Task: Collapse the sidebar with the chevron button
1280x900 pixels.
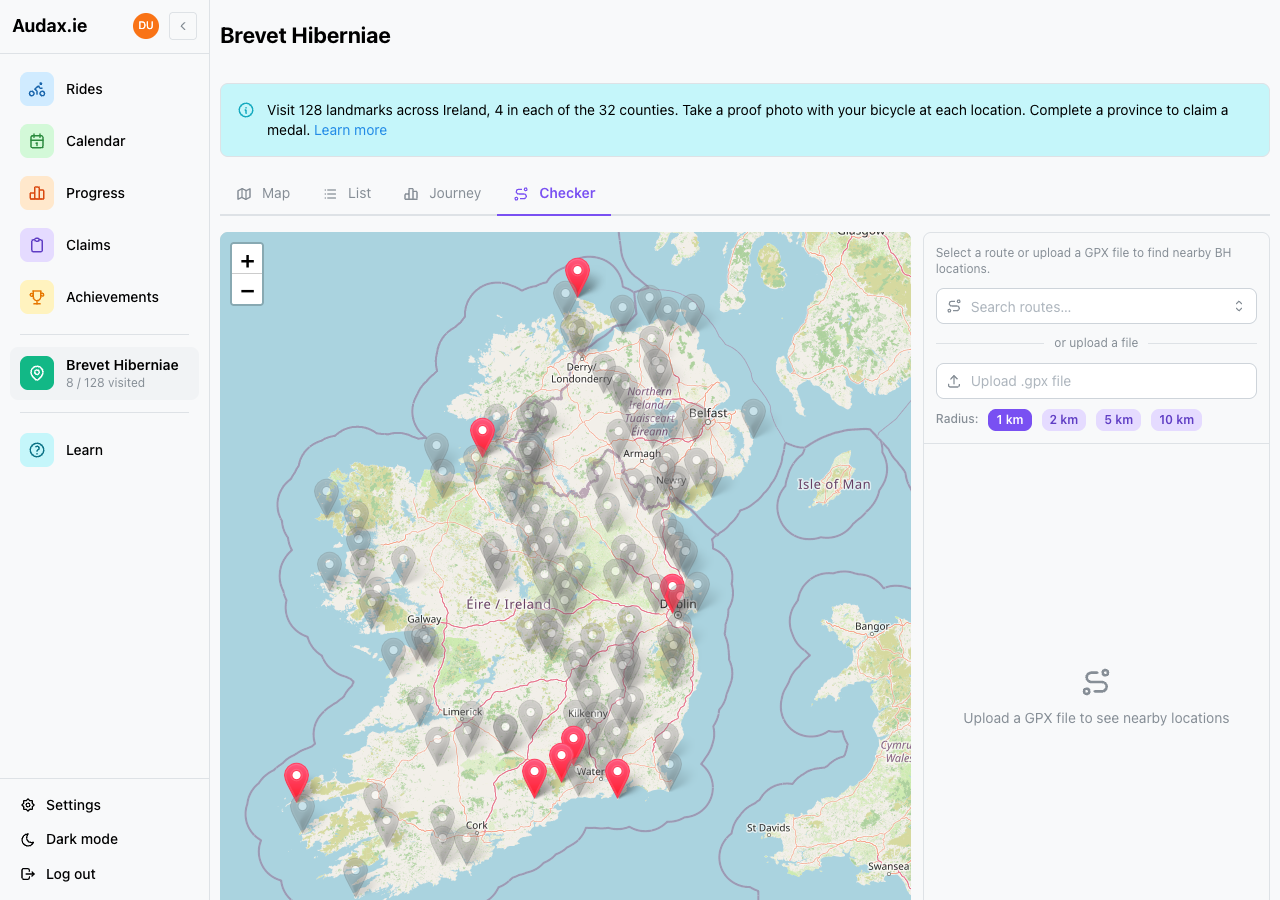Action: coord(183,26)
